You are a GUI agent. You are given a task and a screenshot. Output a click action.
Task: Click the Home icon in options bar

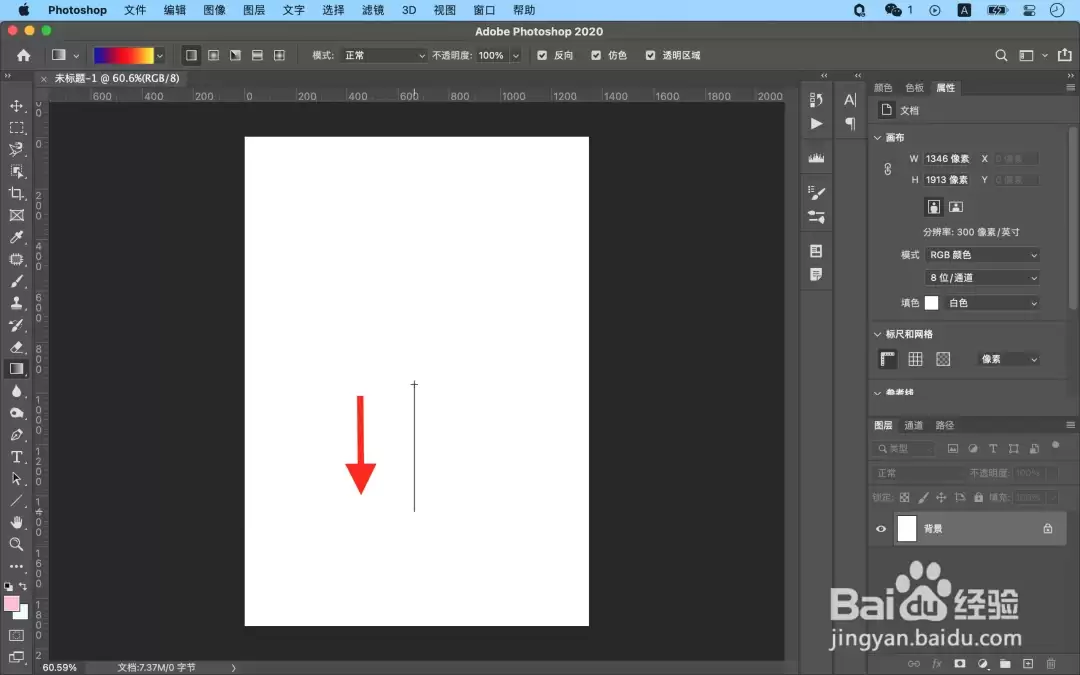click(23, 55)
